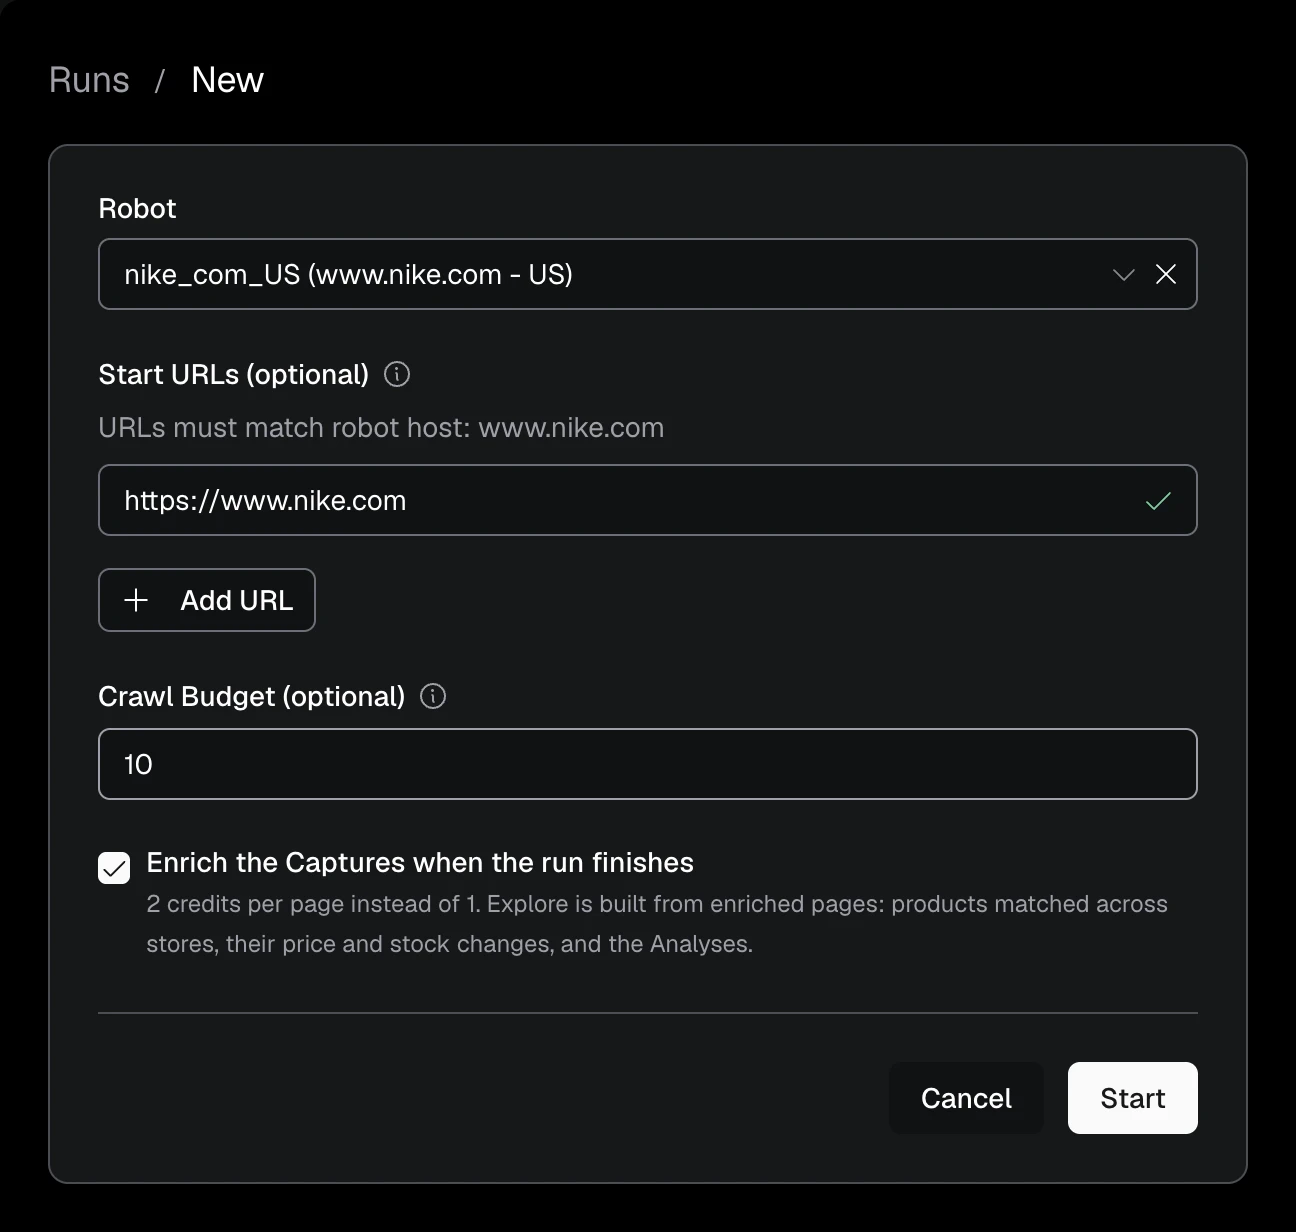Click the New breadcrumb label

tap(227, 80)
